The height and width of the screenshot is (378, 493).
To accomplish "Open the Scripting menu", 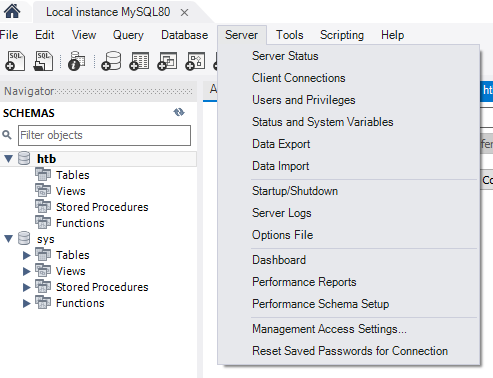I will coord(342,35).
